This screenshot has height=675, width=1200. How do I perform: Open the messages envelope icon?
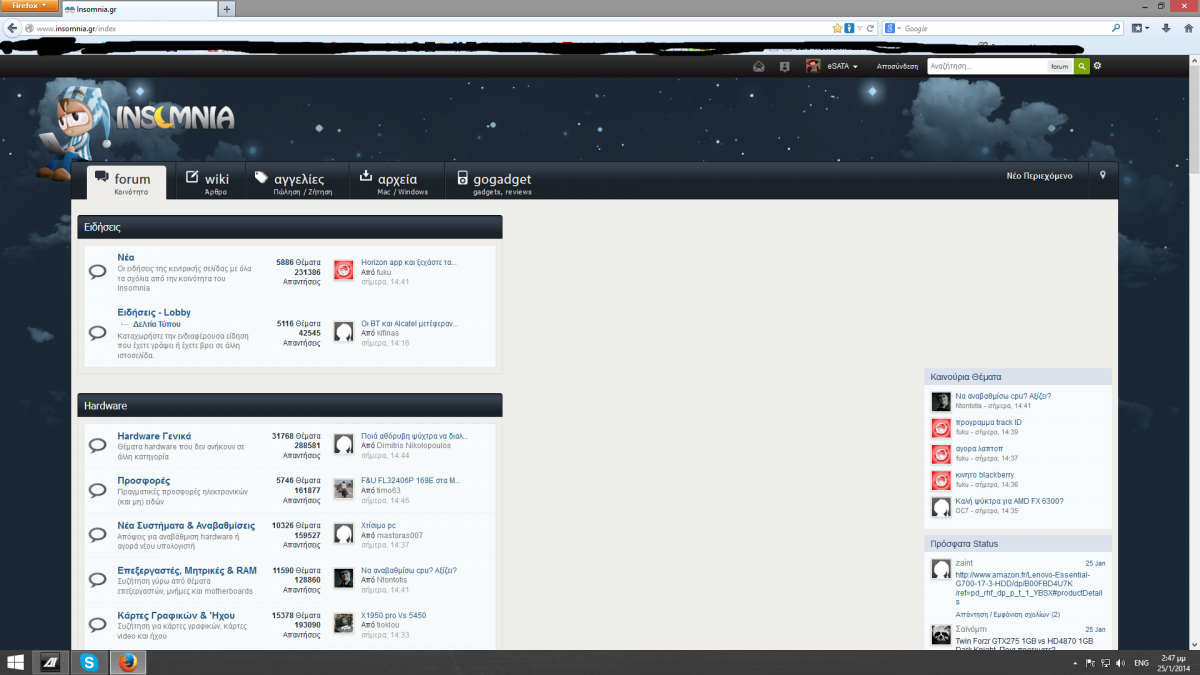click(759, 66)
